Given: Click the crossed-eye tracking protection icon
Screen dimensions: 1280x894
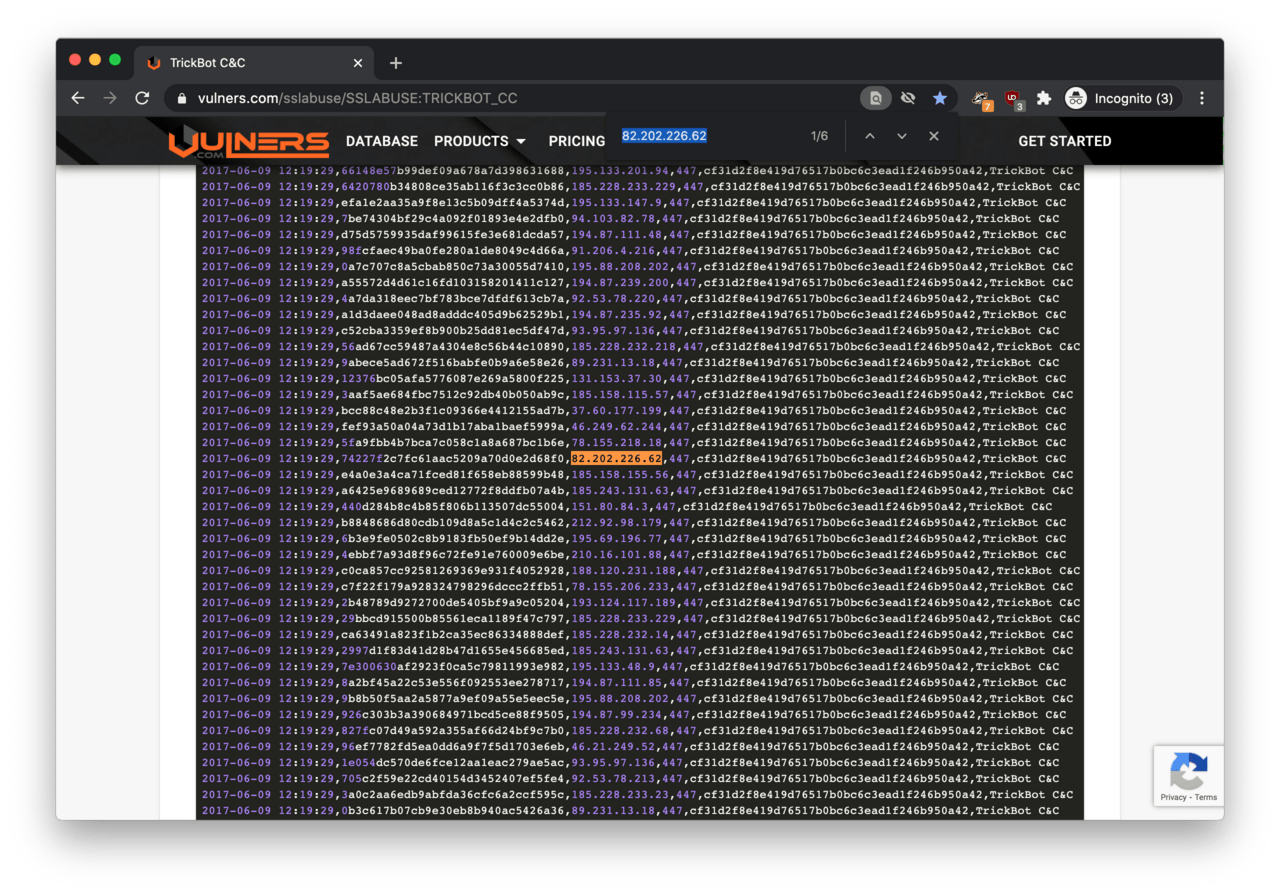Looking at the screenshot, I should pos(908,98).
